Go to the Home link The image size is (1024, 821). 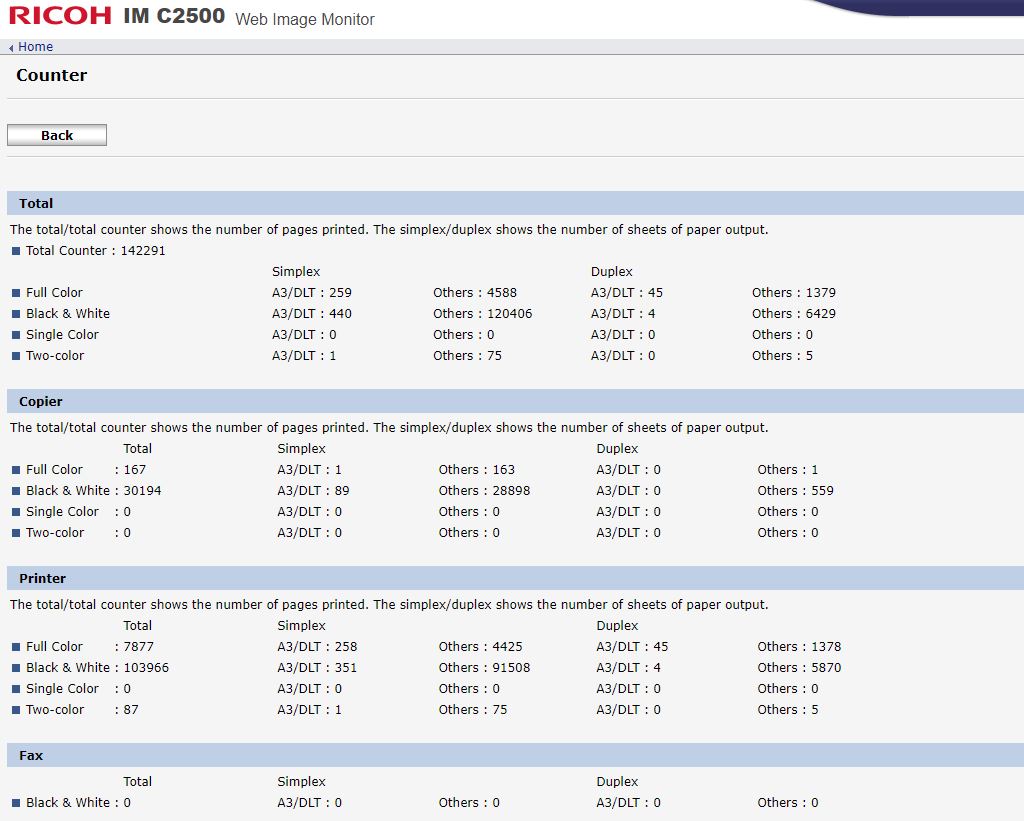tap(35, 47)
